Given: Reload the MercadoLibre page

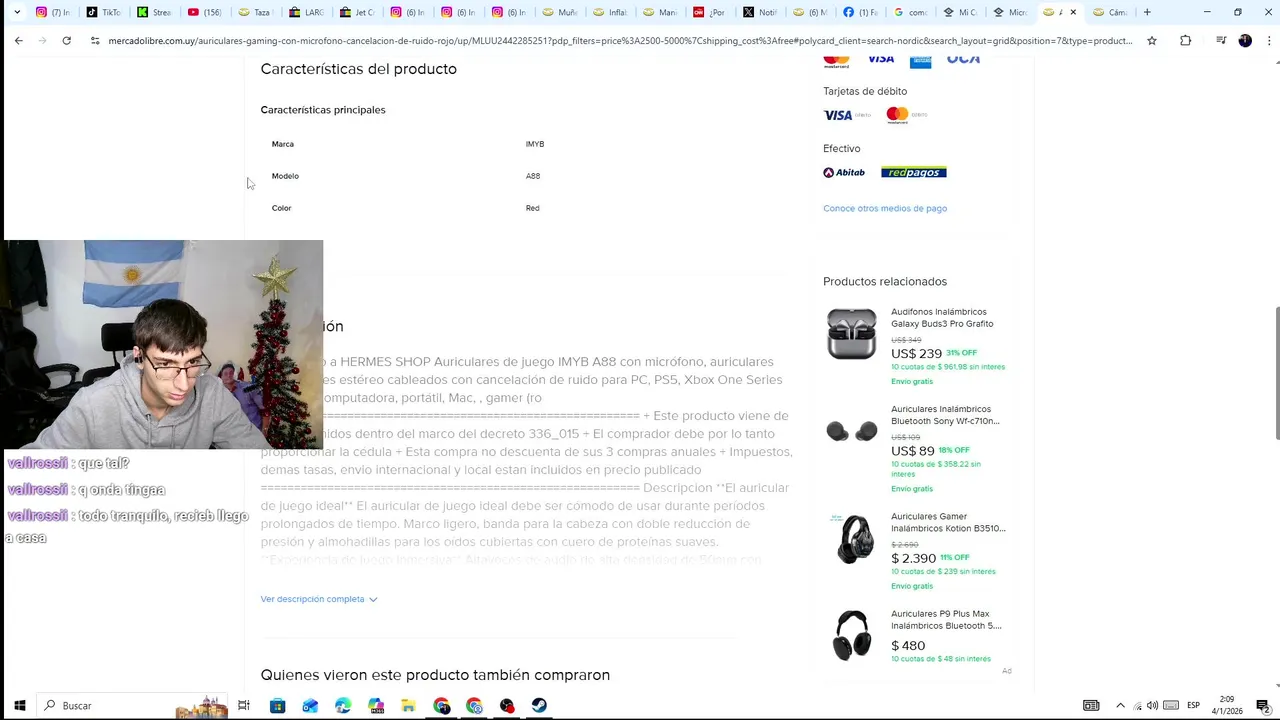Looking at the screenshot, I should pos(66,41).
